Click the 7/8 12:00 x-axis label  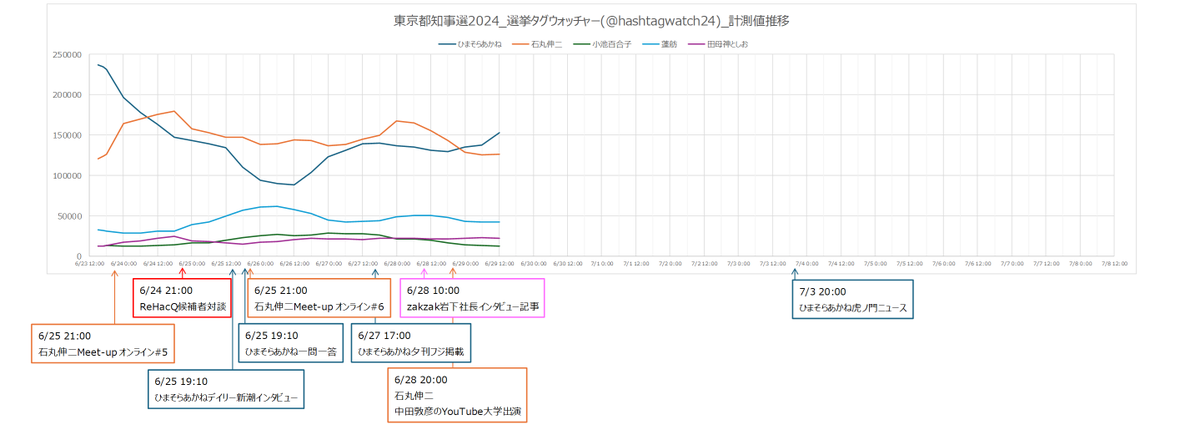(x=1114, y=264)
